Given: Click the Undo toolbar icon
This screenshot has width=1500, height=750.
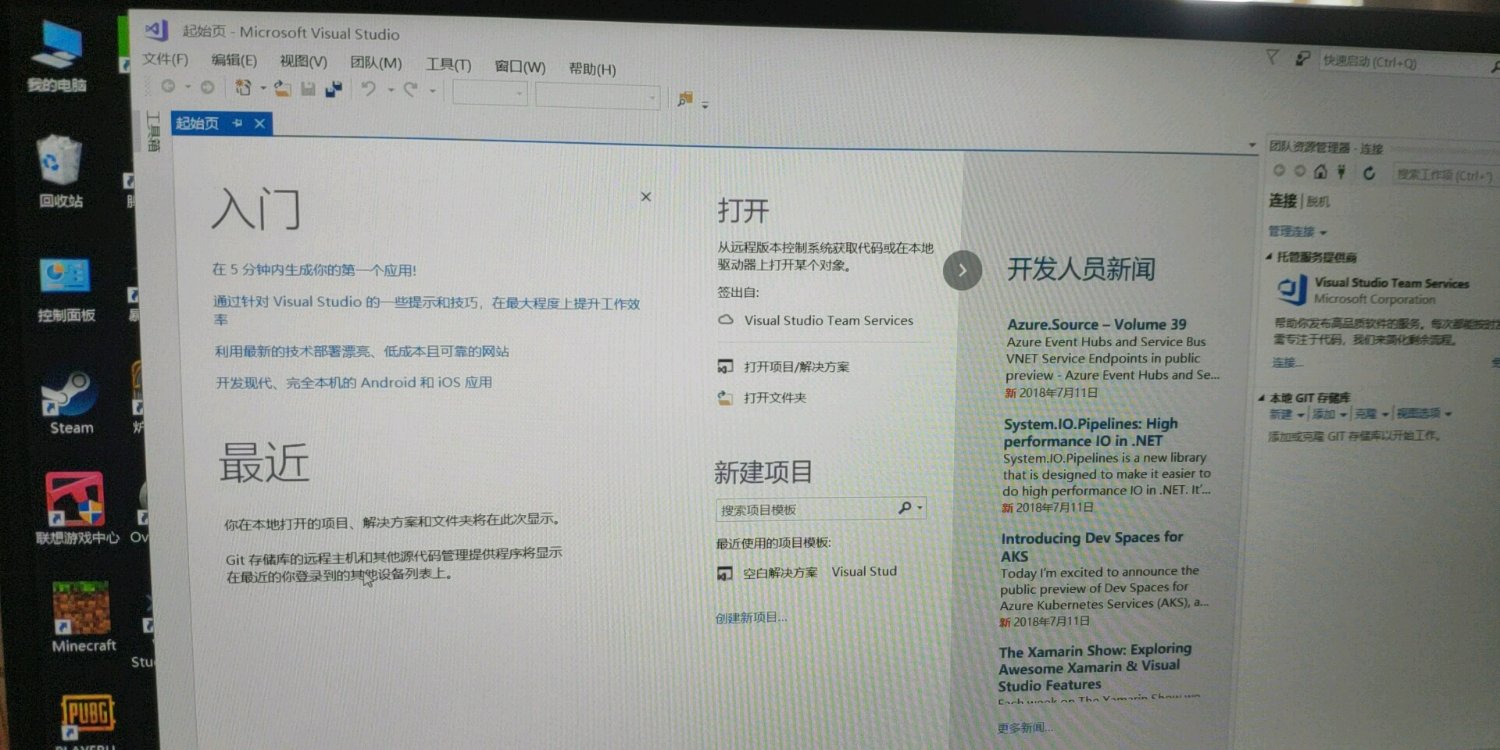Looking at the screenshot, I should pyautogui.click(x=368, y=89).
